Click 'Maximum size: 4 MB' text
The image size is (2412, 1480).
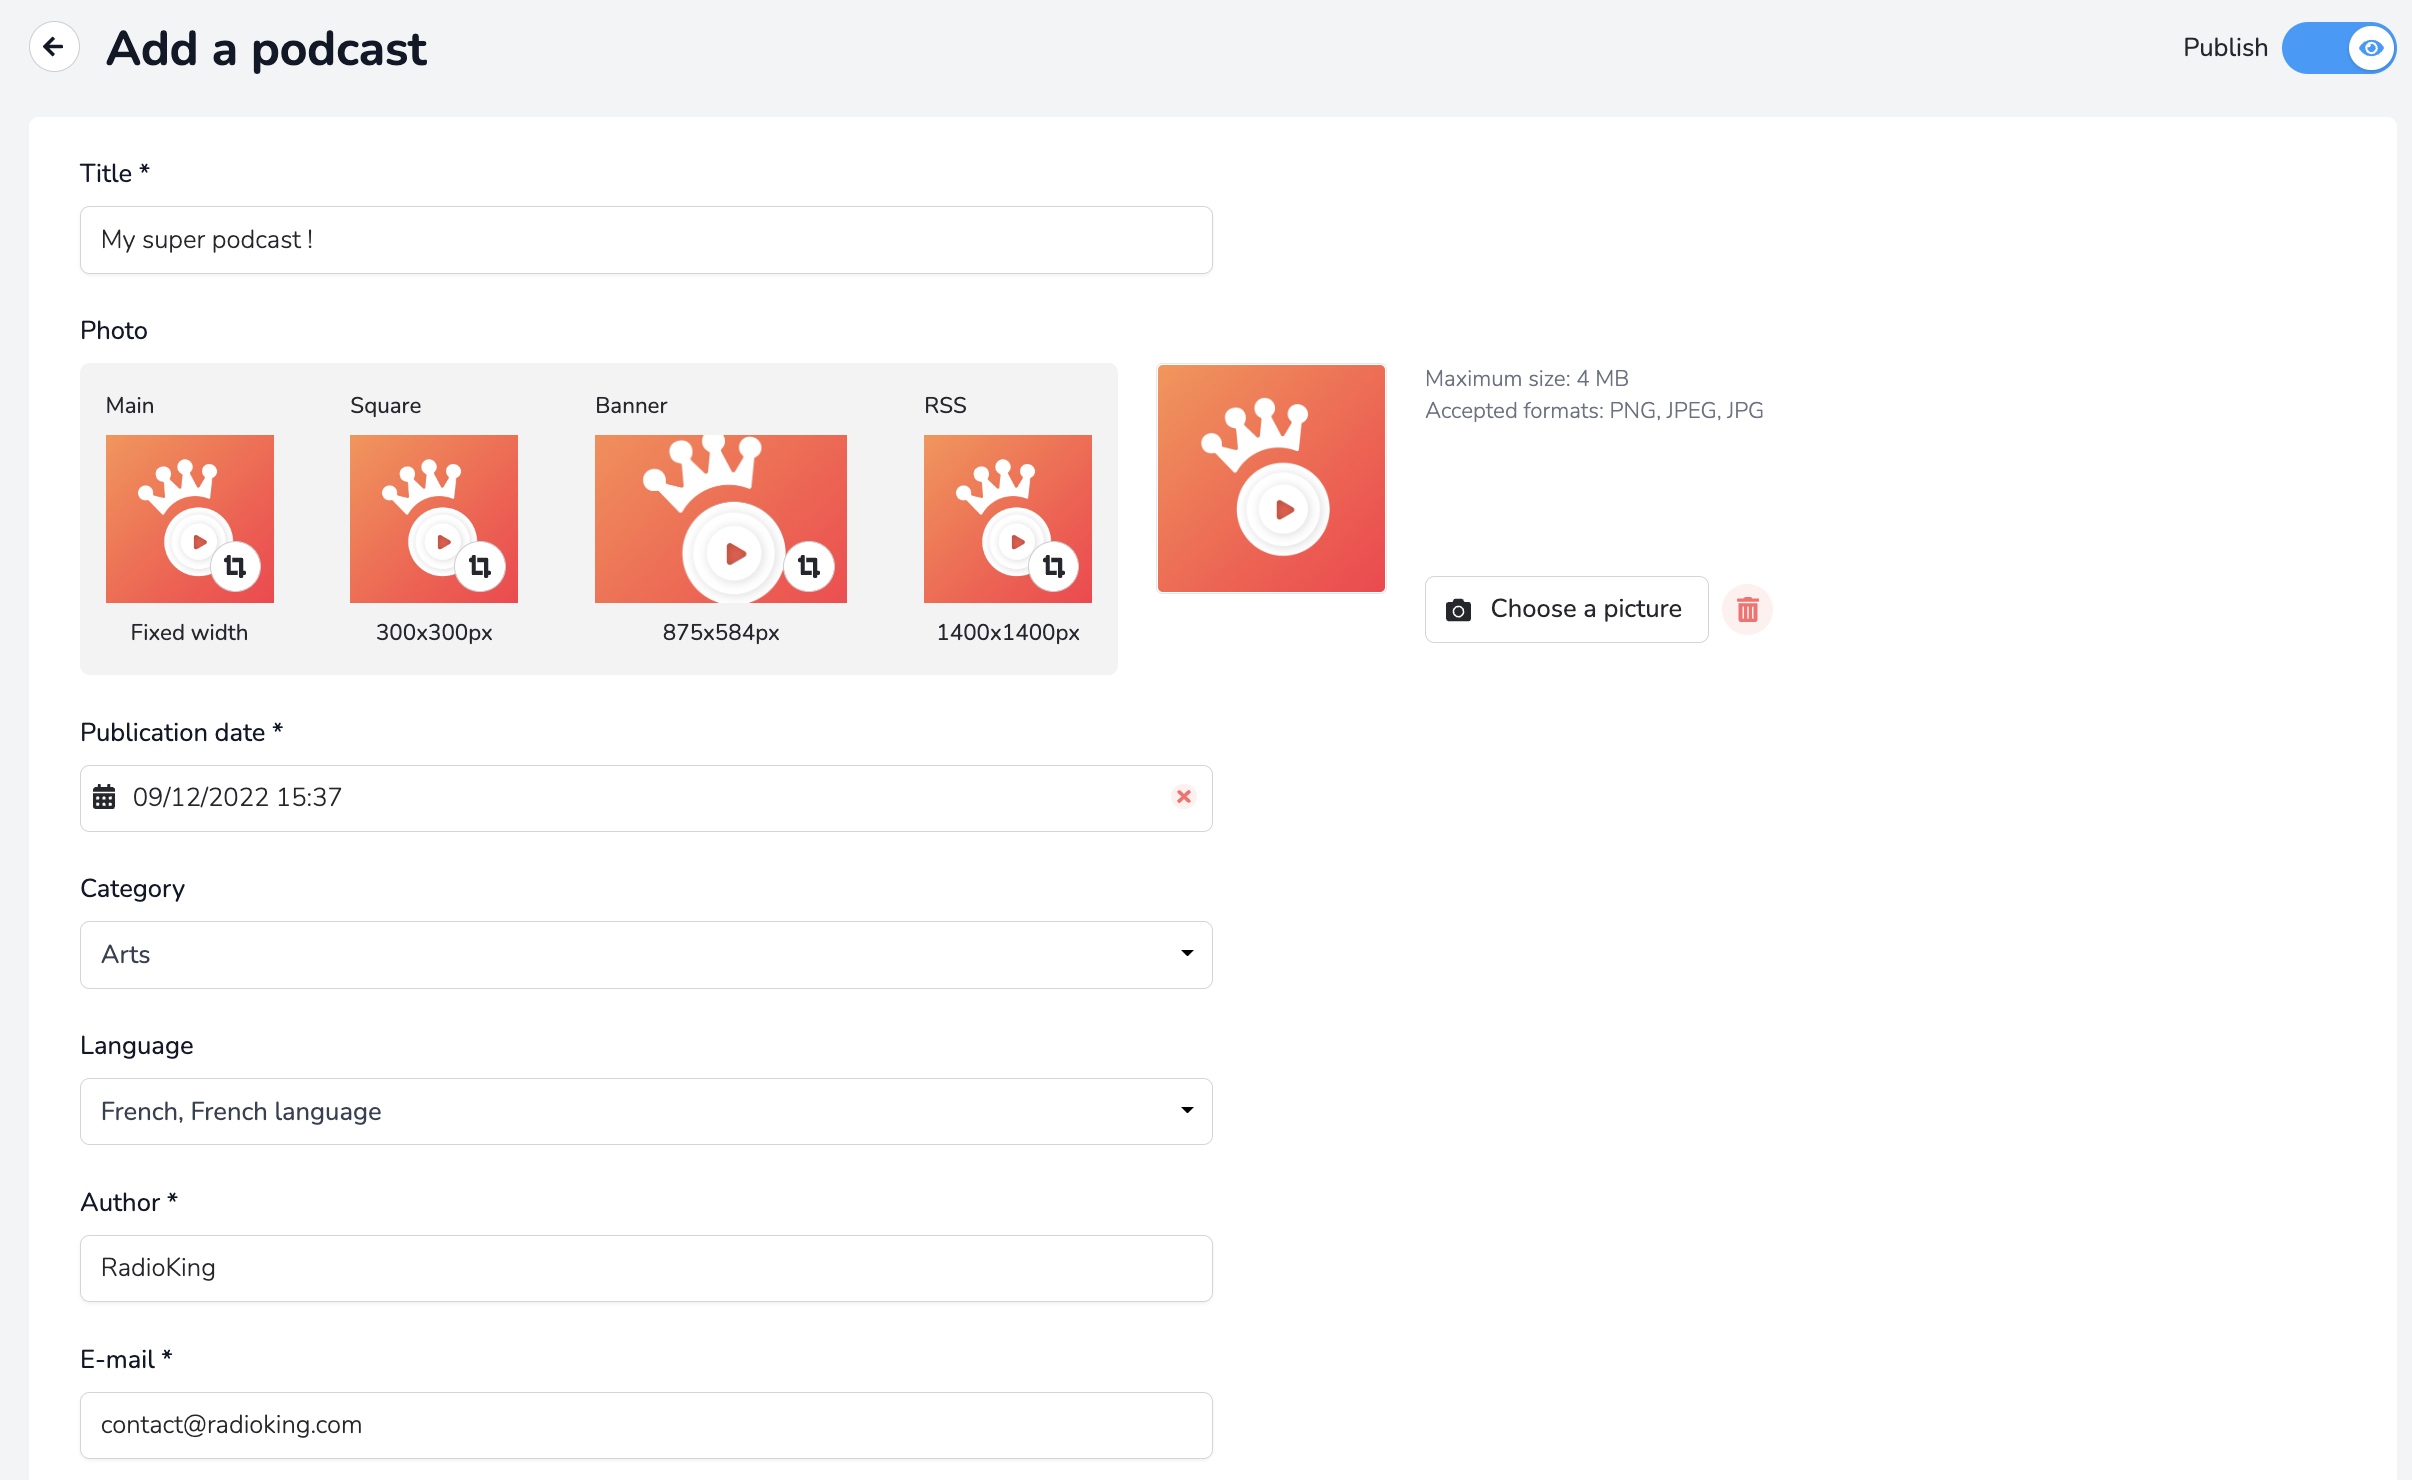pos(1526,378)
